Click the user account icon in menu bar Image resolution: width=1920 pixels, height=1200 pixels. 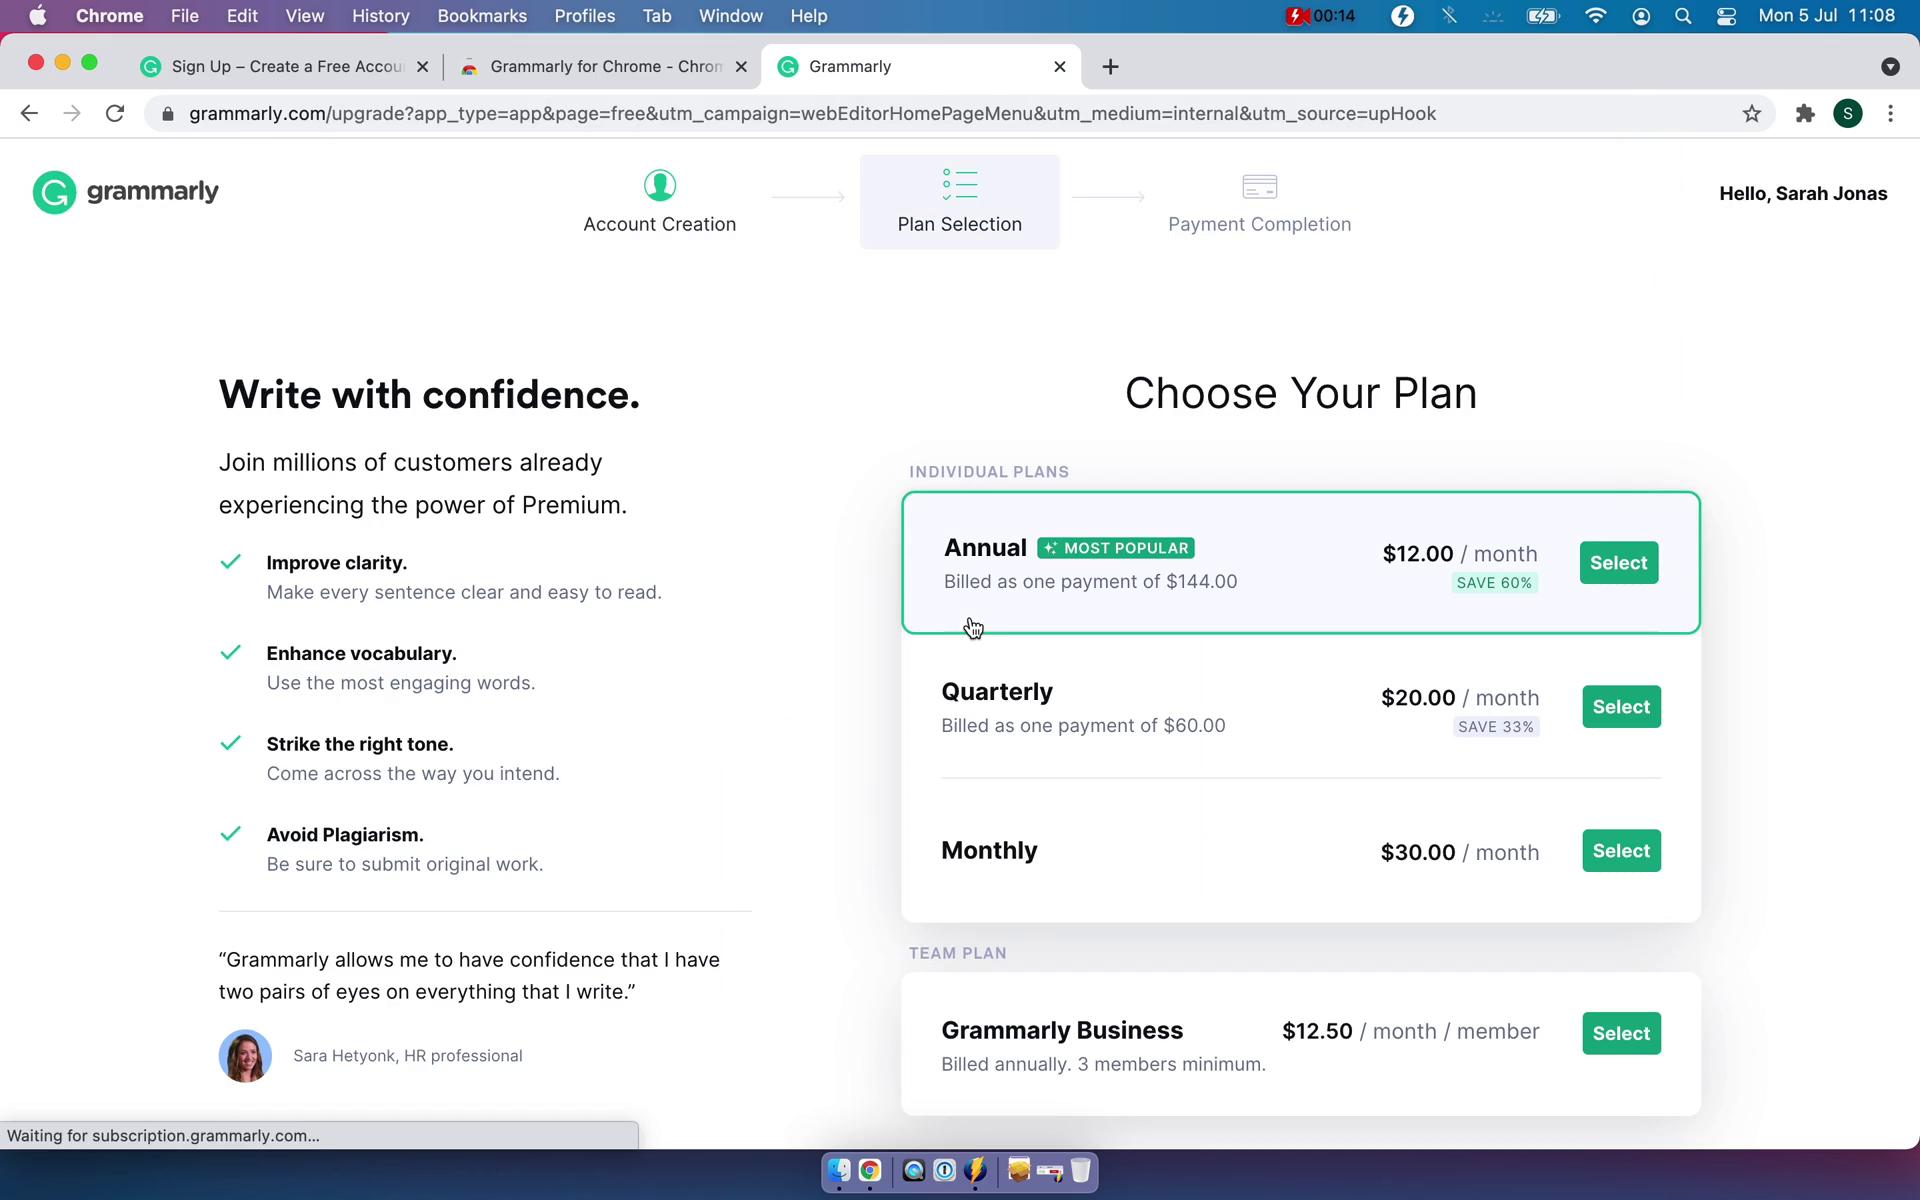pos(1640,16)
